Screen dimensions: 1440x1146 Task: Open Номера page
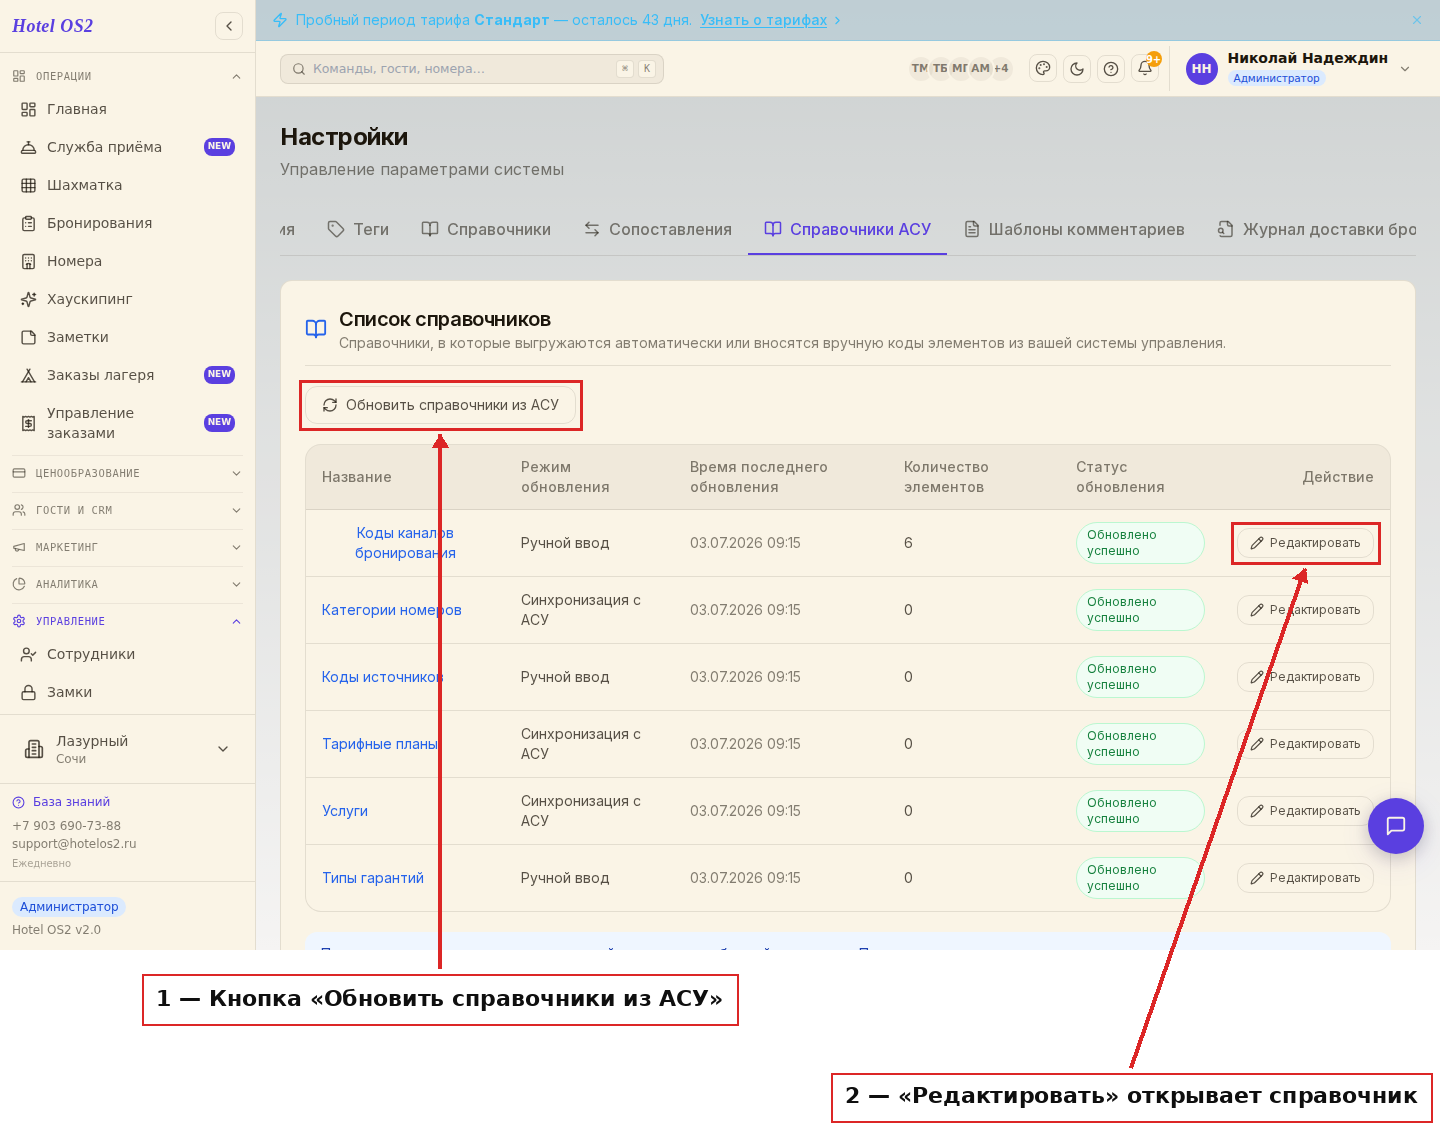click(127, 261)
